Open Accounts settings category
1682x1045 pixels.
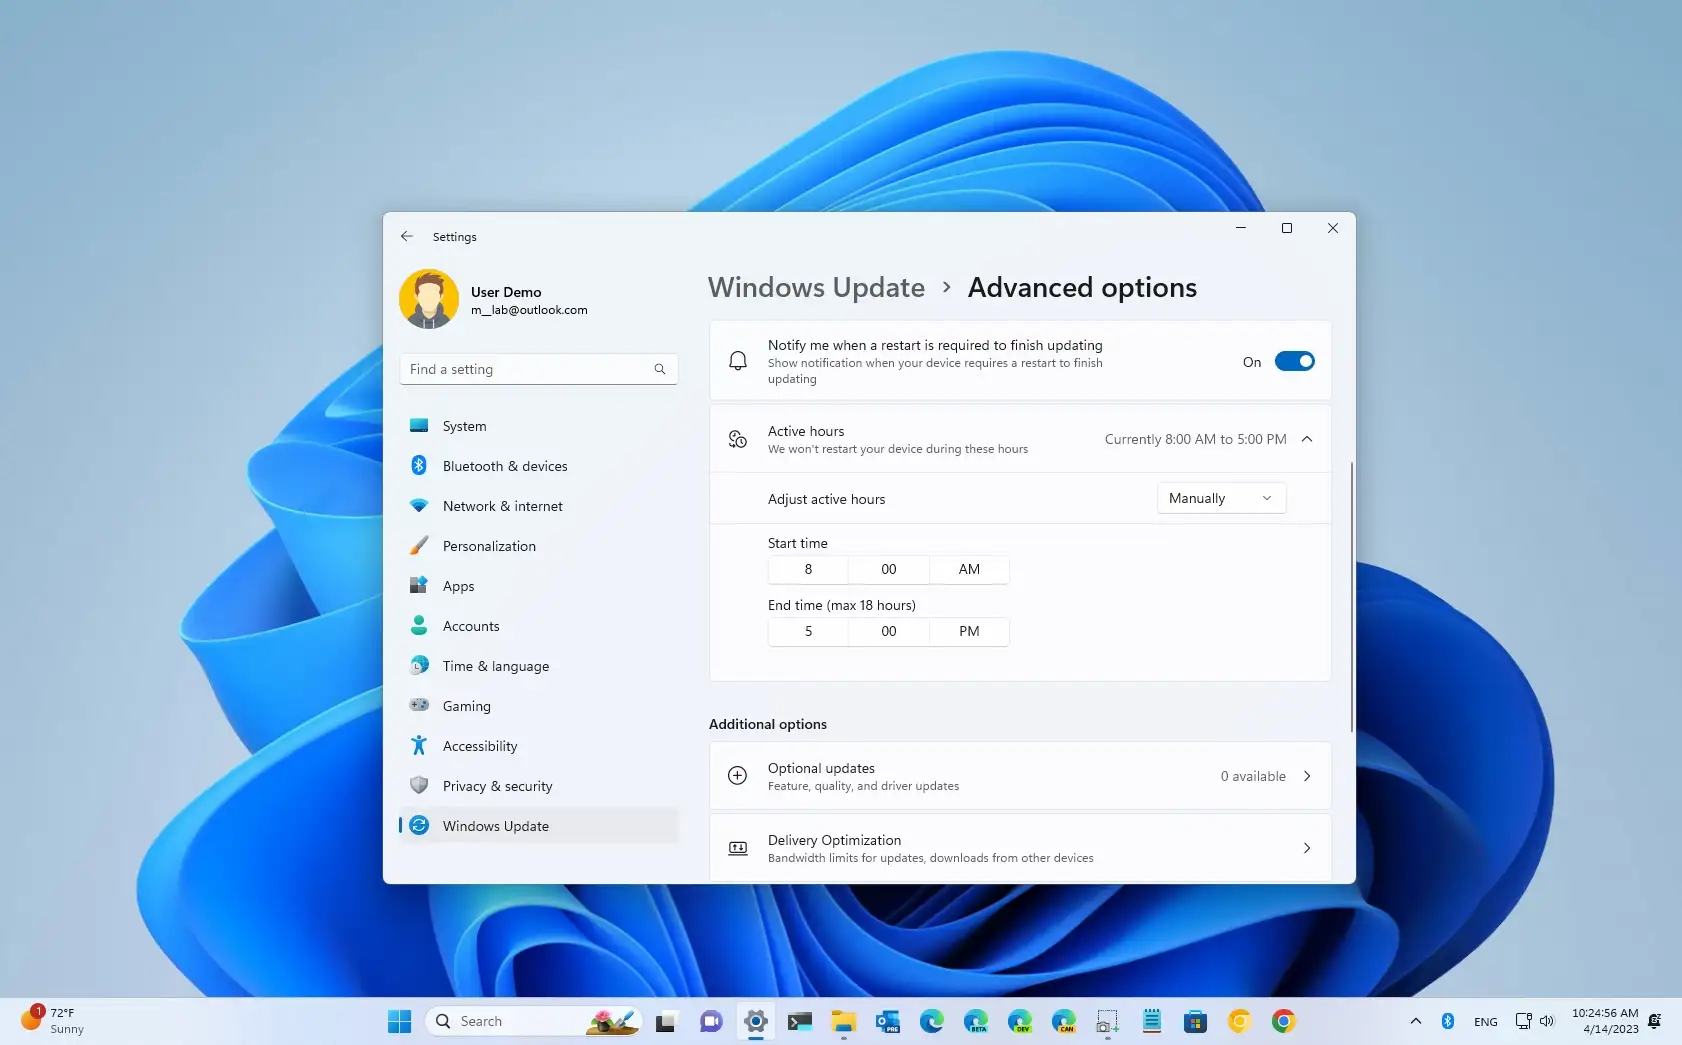(538, 626)
